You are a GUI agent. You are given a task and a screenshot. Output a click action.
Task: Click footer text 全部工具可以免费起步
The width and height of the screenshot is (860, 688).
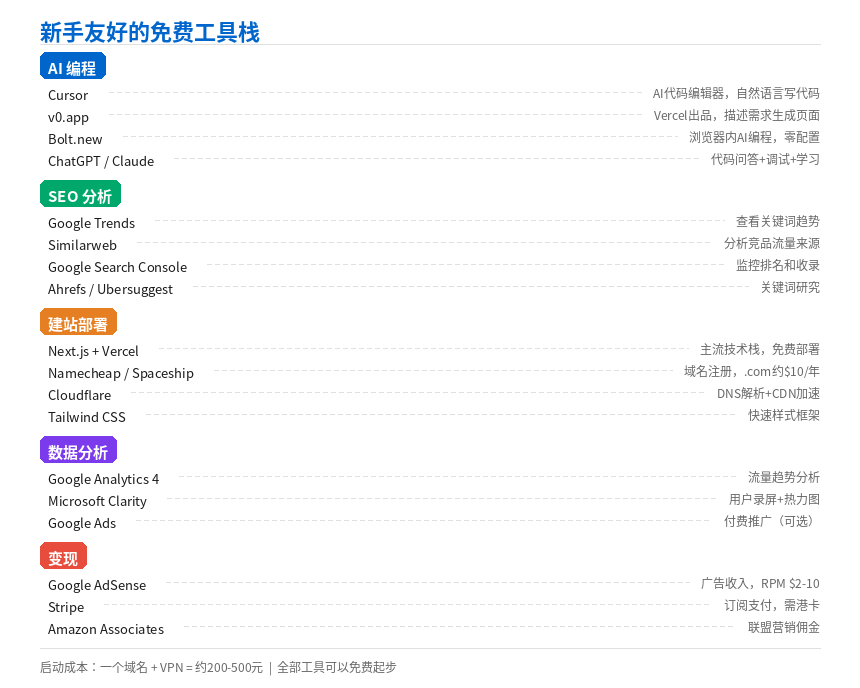pos(337,667)
